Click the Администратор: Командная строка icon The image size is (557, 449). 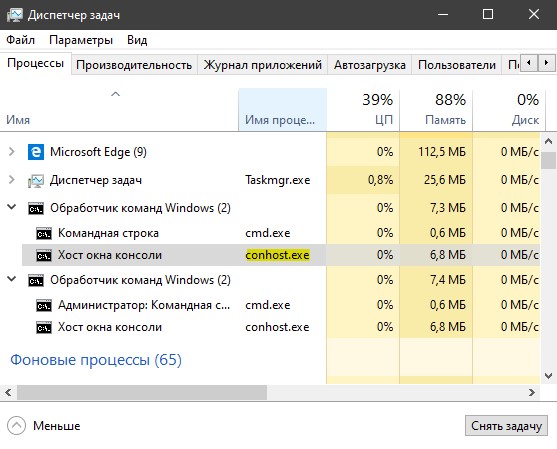[44, 305]
